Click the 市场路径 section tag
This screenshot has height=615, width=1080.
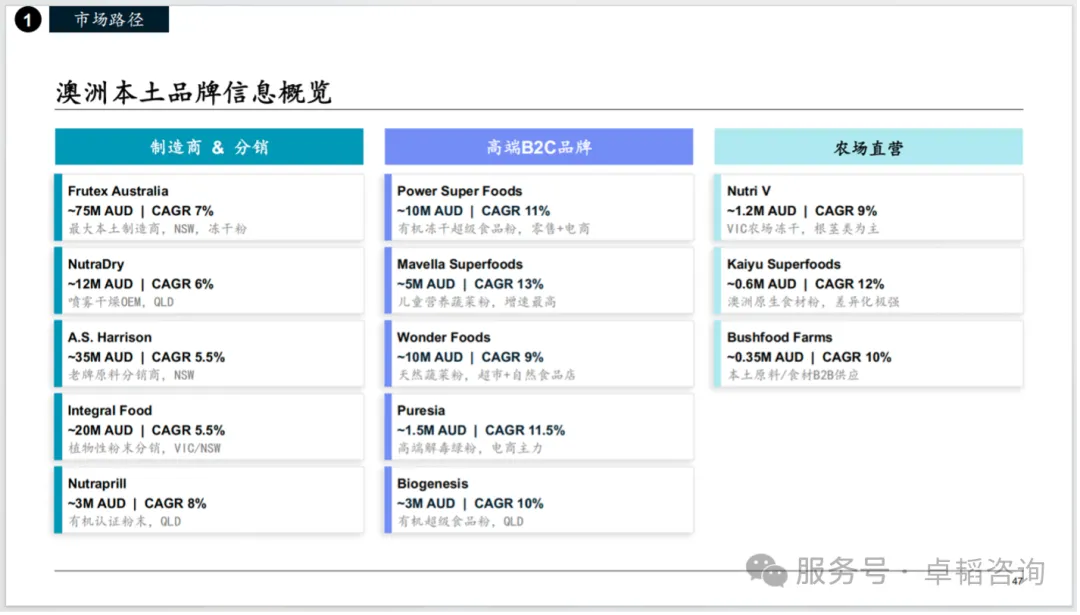[x=109, y=19]
